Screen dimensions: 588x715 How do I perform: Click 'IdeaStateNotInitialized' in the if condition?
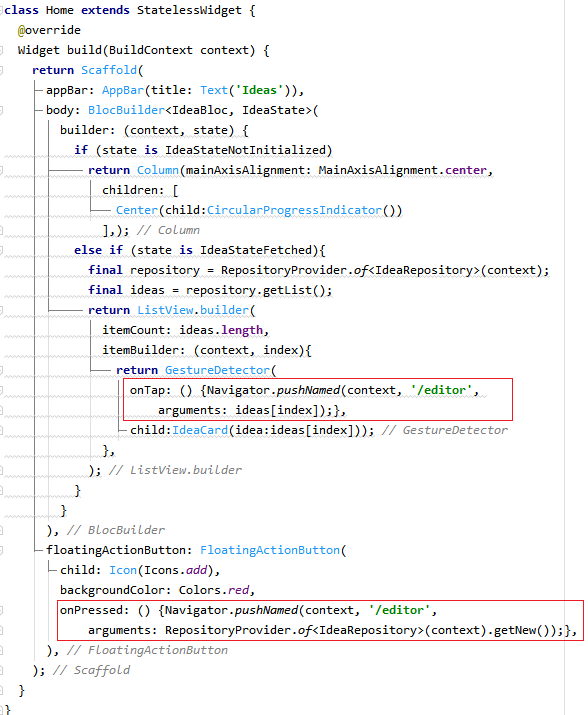245,150
